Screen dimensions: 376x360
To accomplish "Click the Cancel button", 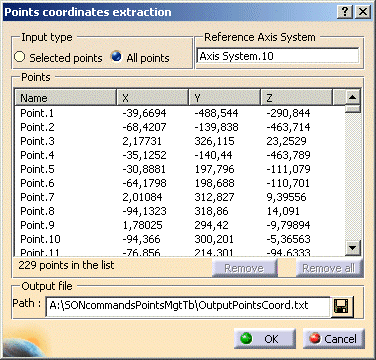I will 333,339.
